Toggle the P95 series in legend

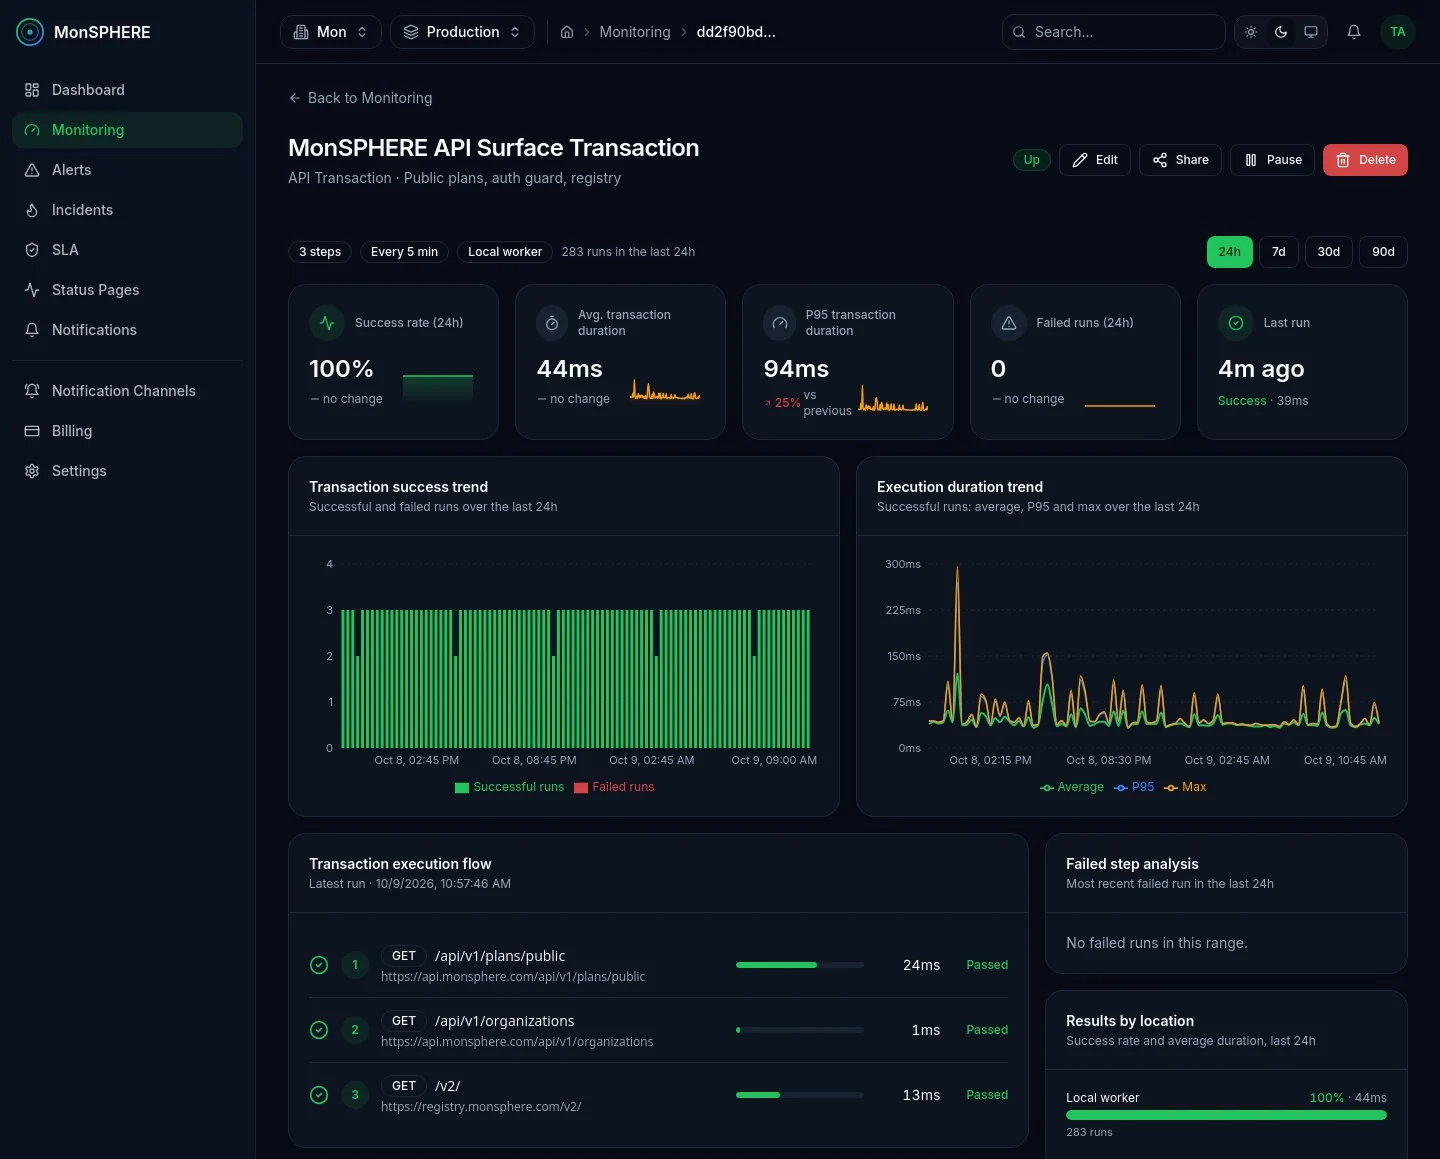click(x=1134, y=787)
